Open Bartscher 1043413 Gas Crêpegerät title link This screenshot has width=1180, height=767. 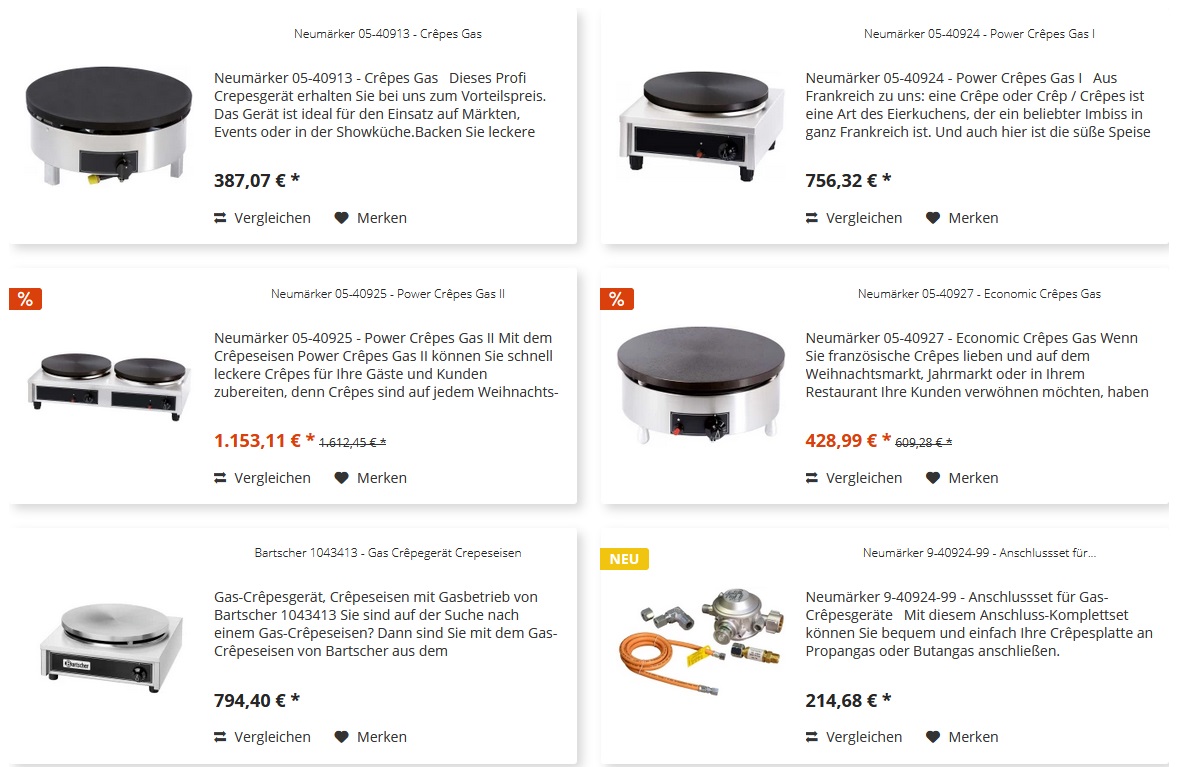click(x=388, y=553)
